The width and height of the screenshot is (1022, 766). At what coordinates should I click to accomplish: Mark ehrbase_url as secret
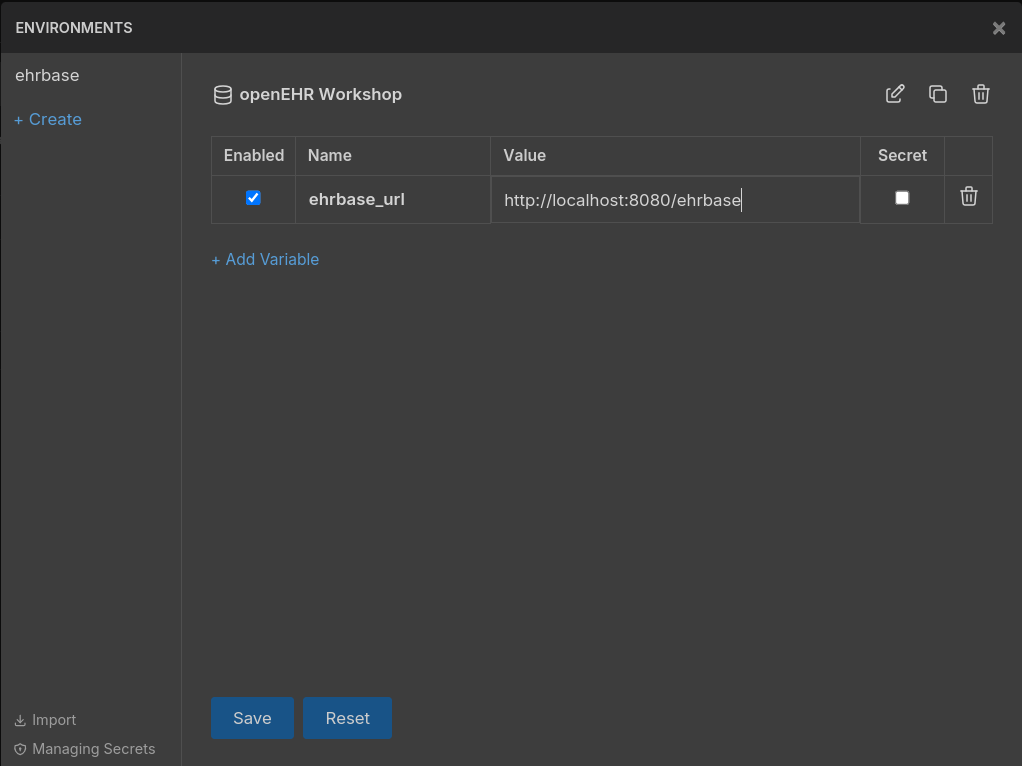pyautogui.click(x=902, y=198)
